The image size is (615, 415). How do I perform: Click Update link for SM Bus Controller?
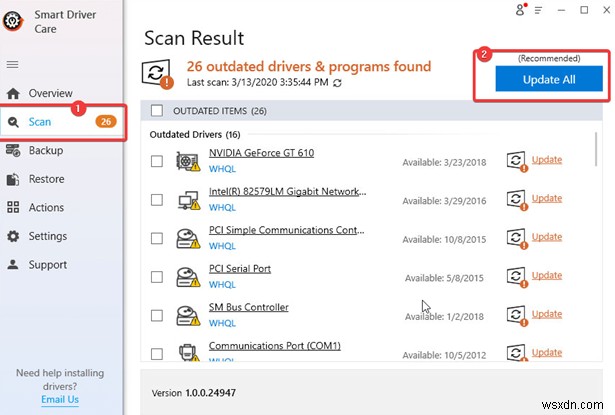547,314
